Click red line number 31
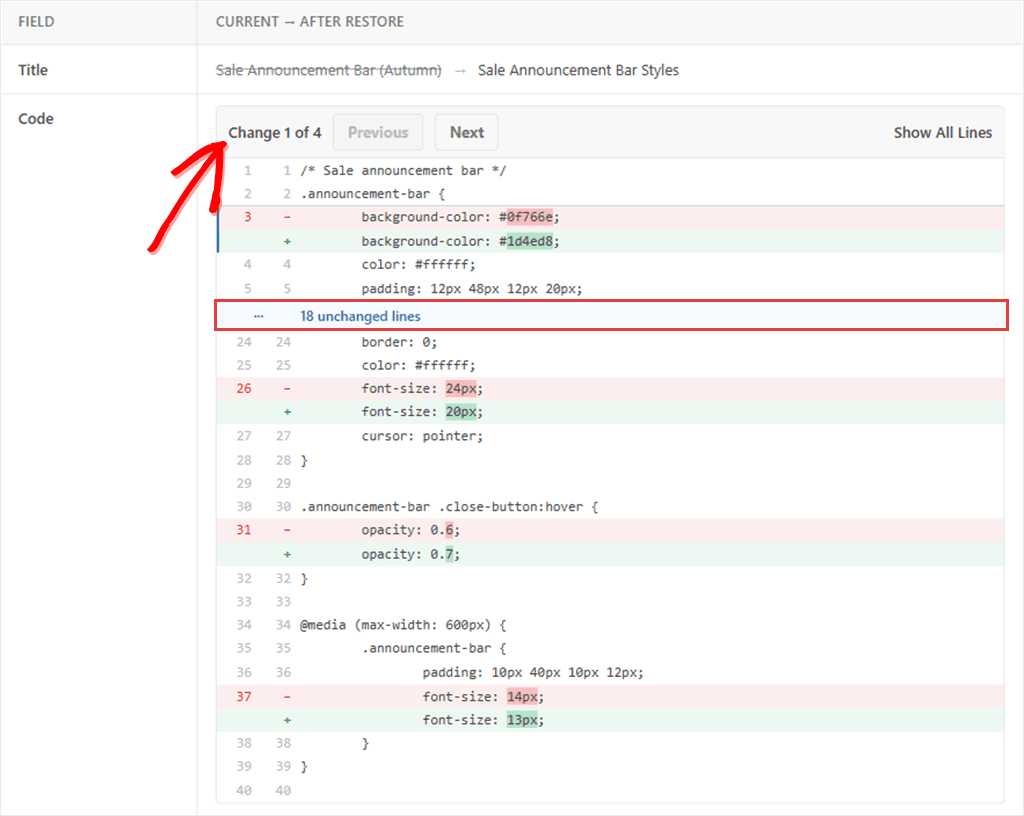1024x816 pixels. [244, 530]
